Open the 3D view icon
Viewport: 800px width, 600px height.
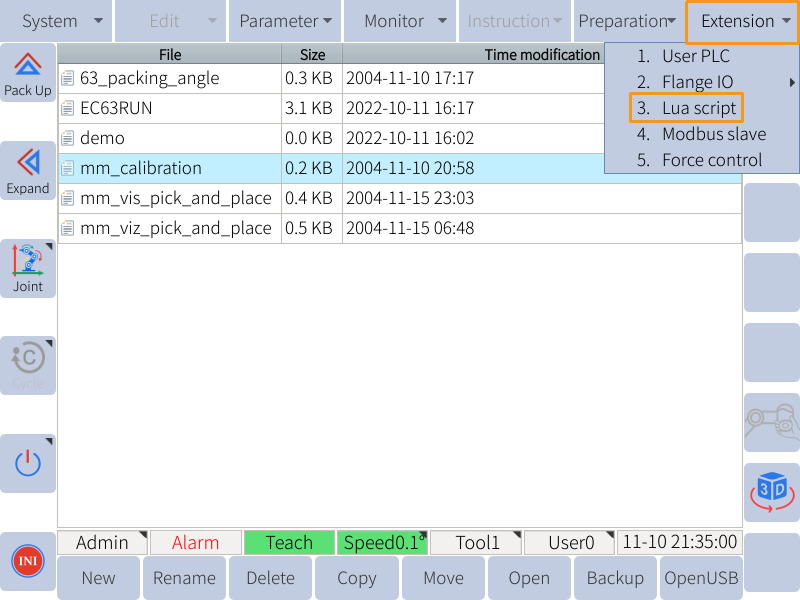click(x=772, y=492)
